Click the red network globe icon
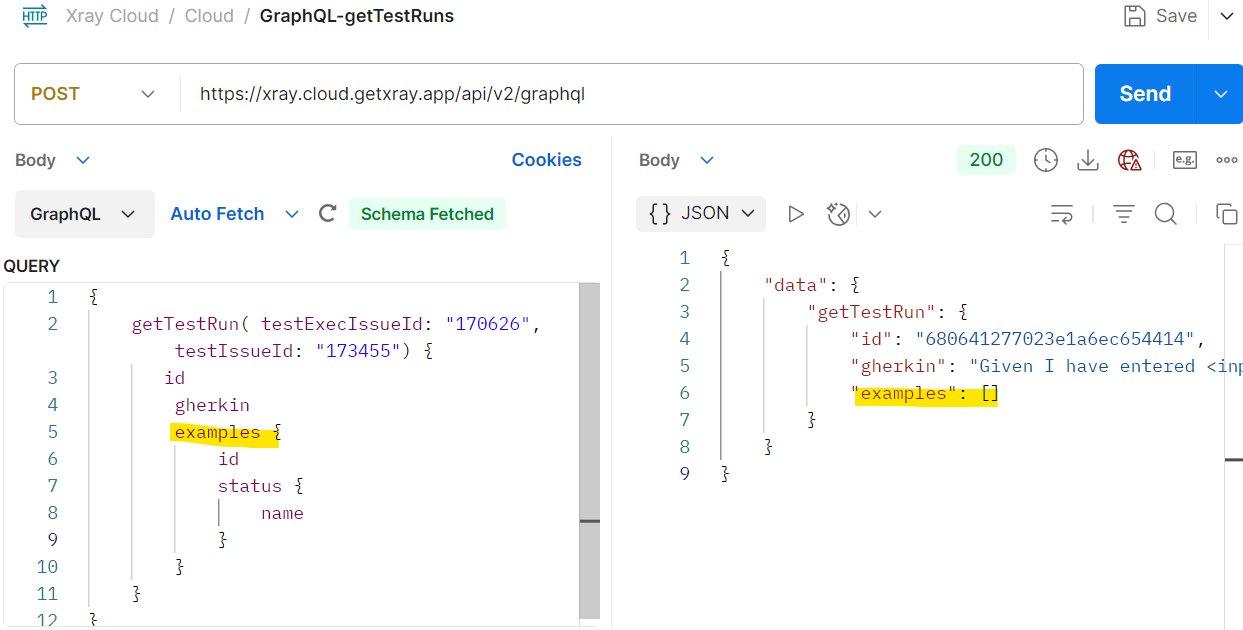 click(1130, 160)
